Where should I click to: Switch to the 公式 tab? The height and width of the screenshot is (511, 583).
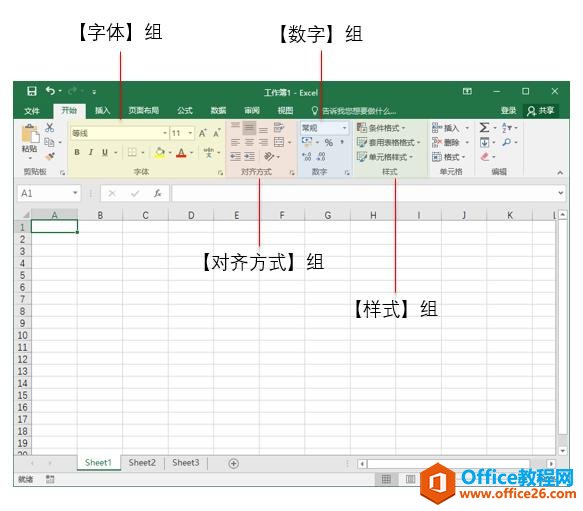click(185, 110)
